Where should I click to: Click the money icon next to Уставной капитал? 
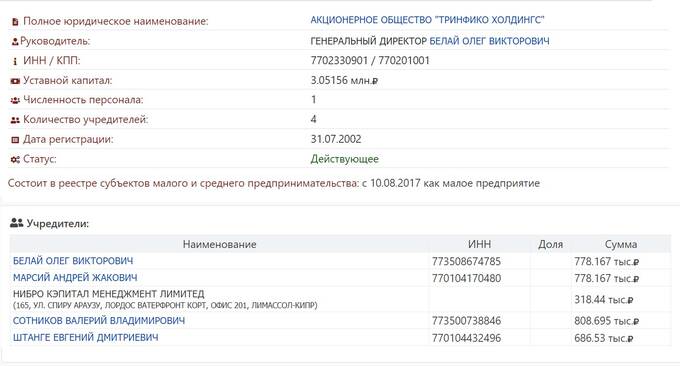tap(15, 81)
